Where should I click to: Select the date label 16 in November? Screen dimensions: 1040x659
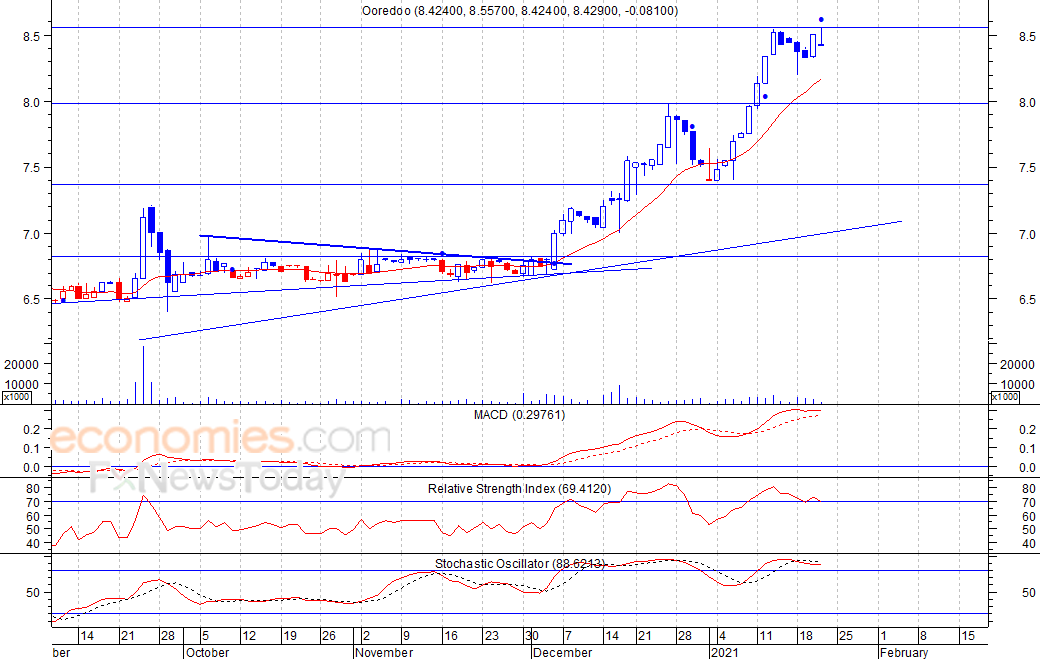pos(451,636)
